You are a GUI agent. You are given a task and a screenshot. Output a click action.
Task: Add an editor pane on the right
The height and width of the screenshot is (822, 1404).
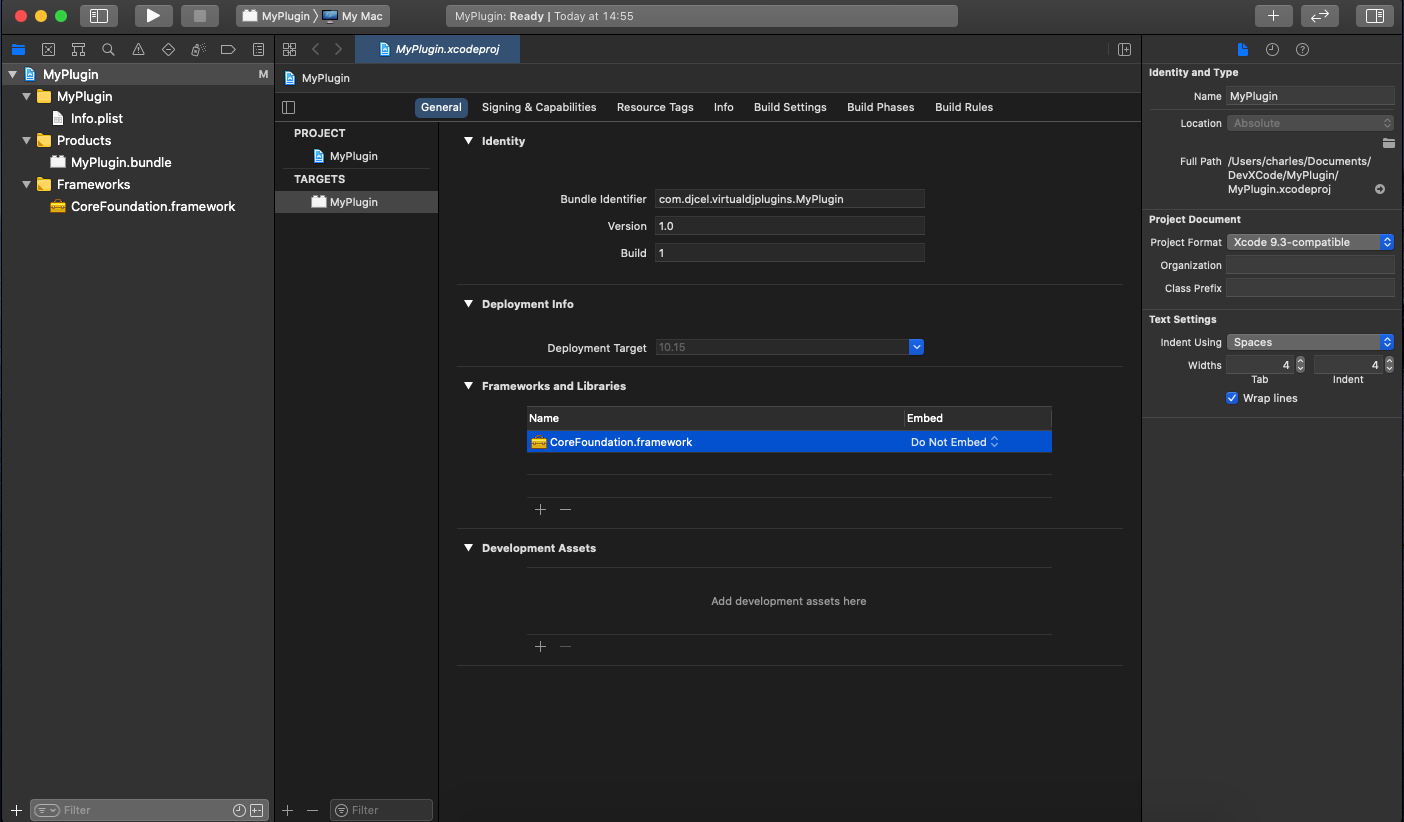(x=1124, y=49)
